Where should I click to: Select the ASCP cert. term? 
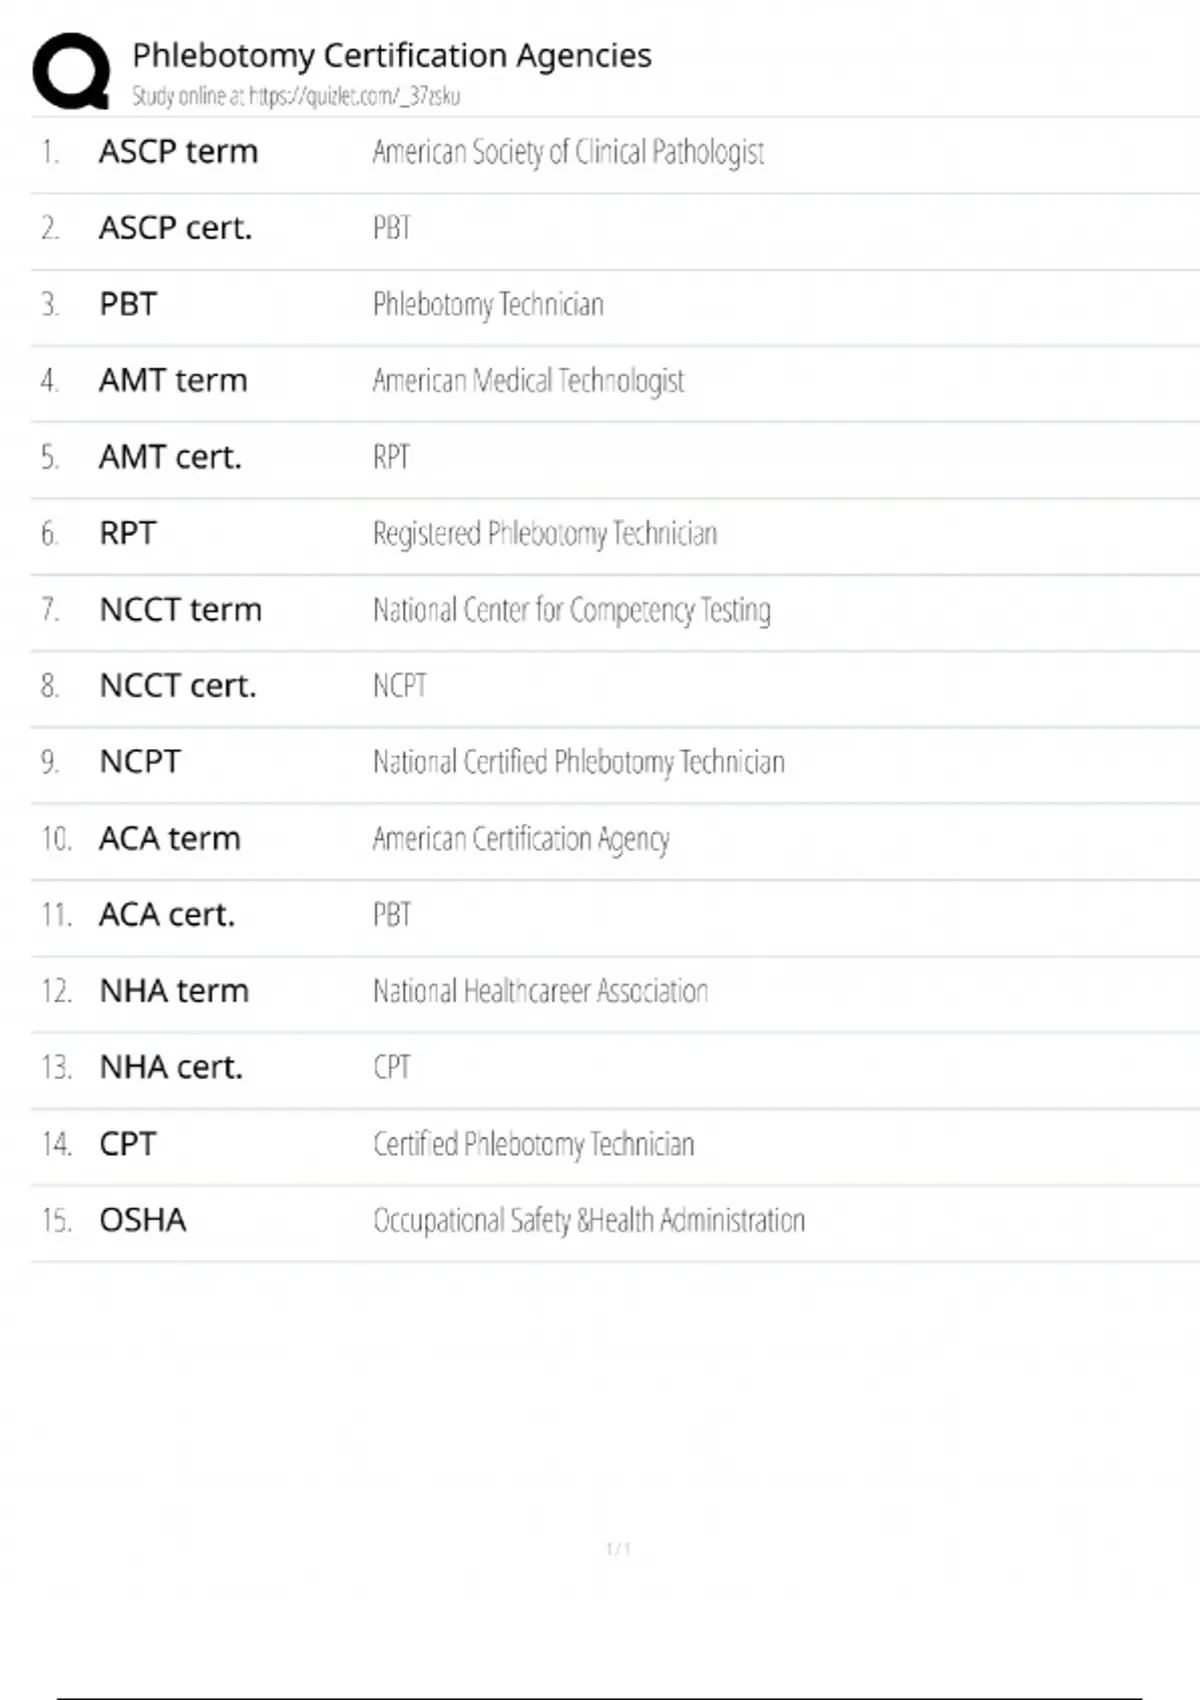175,228
